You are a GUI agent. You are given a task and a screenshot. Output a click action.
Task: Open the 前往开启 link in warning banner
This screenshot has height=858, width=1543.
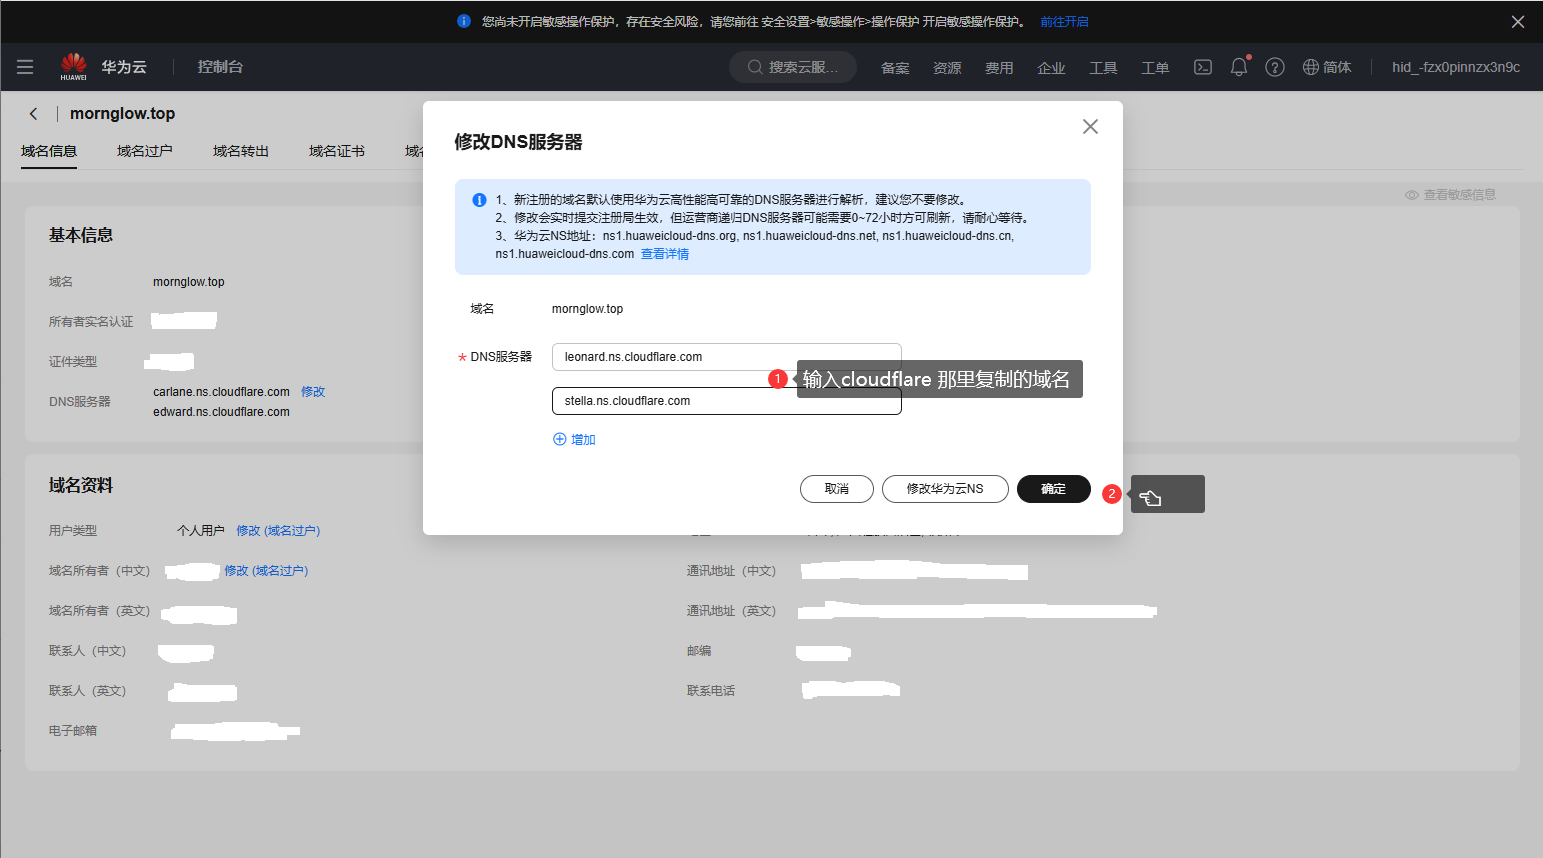[x=1064, y=21]
